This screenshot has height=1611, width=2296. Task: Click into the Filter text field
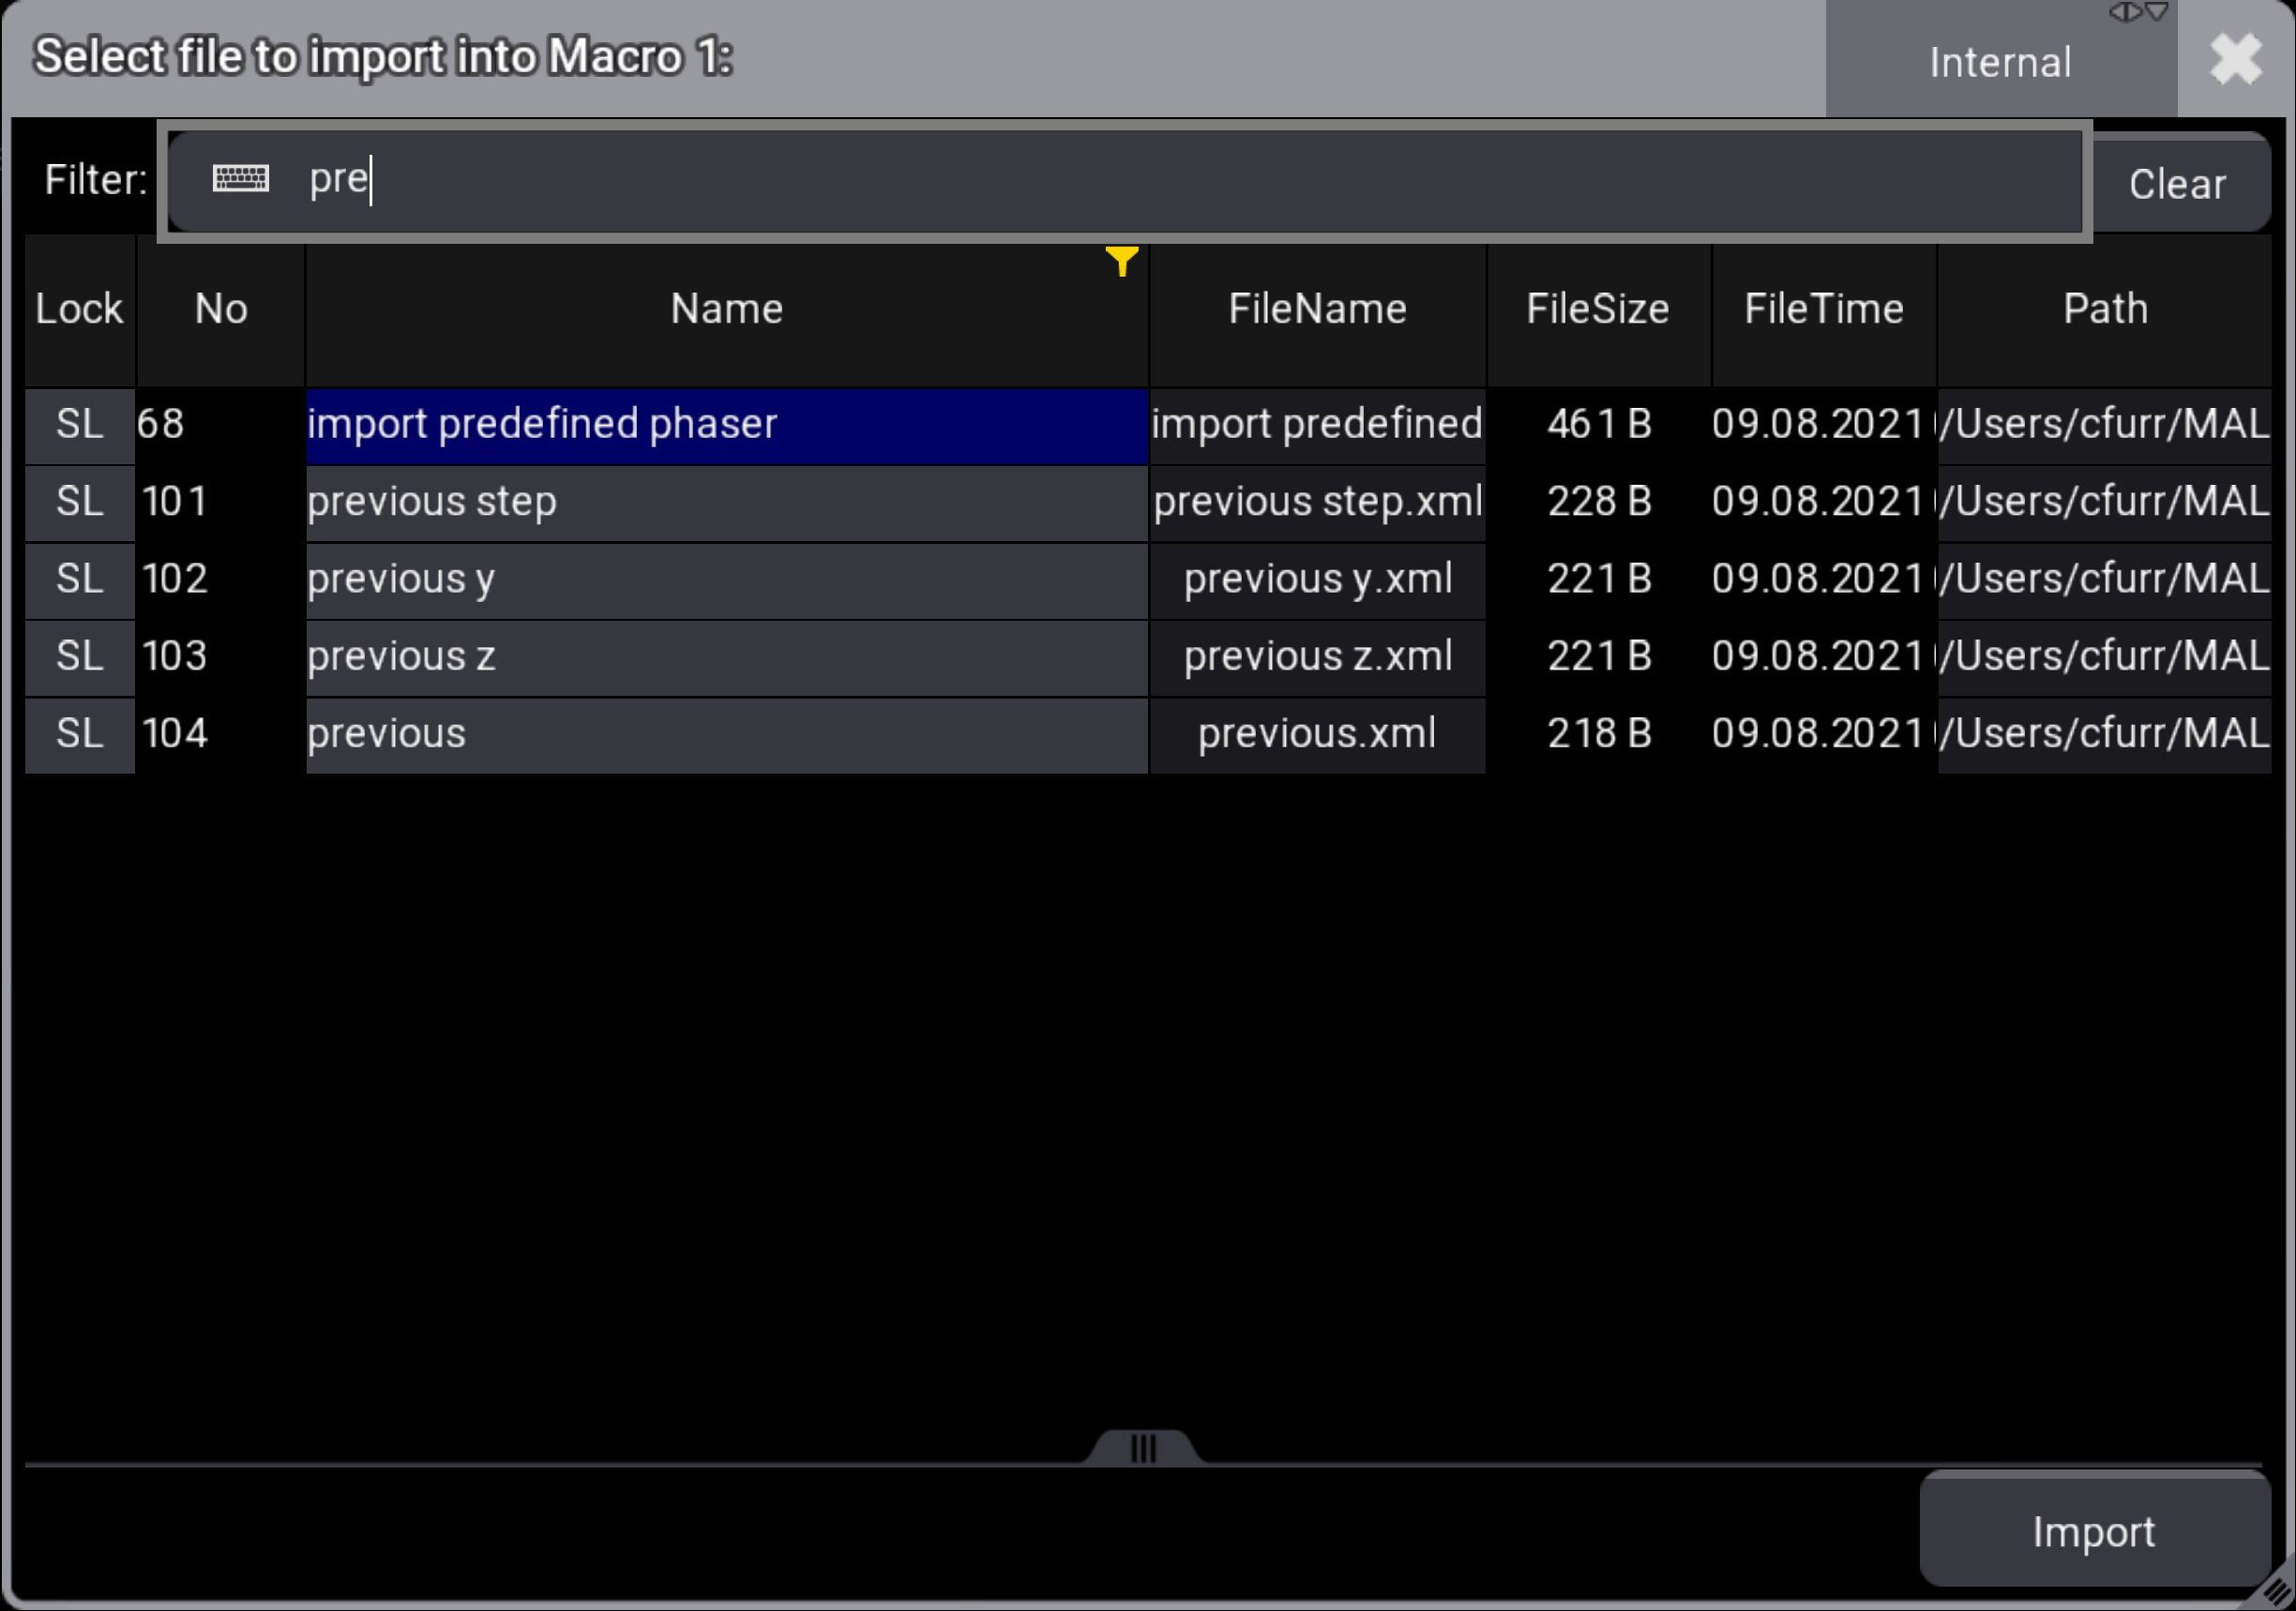pos(1125,180)
